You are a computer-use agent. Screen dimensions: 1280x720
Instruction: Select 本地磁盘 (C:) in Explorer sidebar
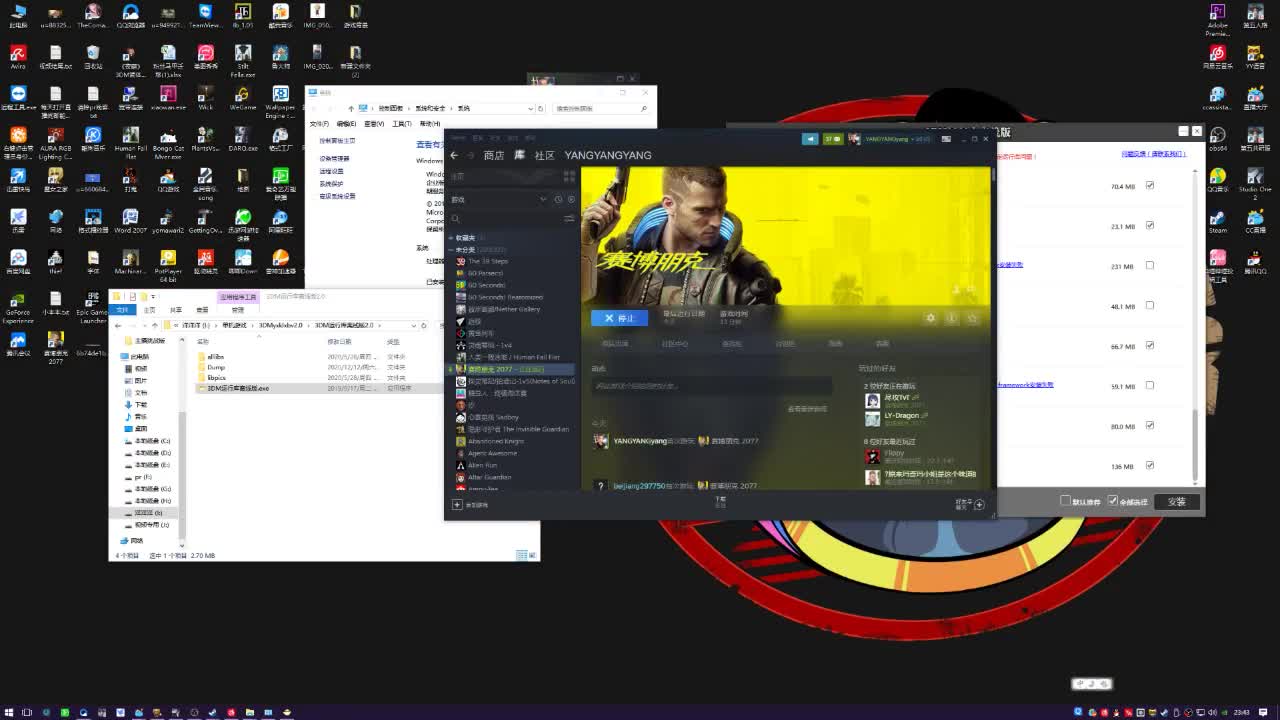click(x=152, y=441)
